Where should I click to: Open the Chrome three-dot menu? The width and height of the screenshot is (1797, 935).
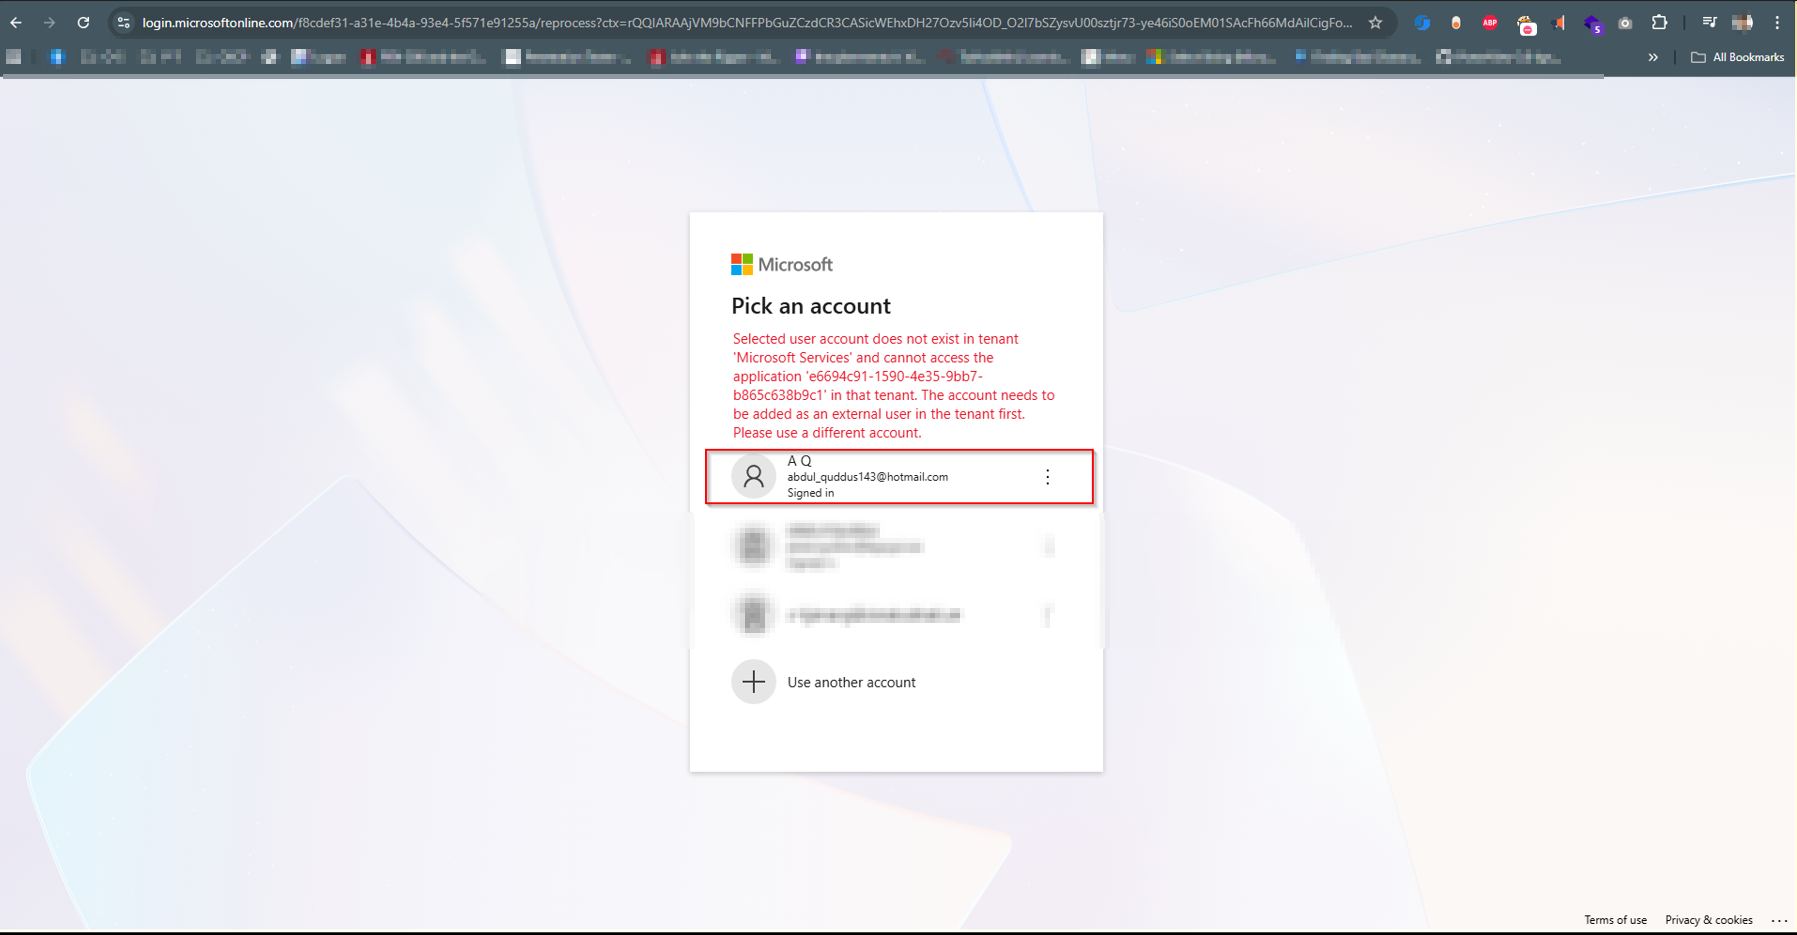coord(1777,22)
